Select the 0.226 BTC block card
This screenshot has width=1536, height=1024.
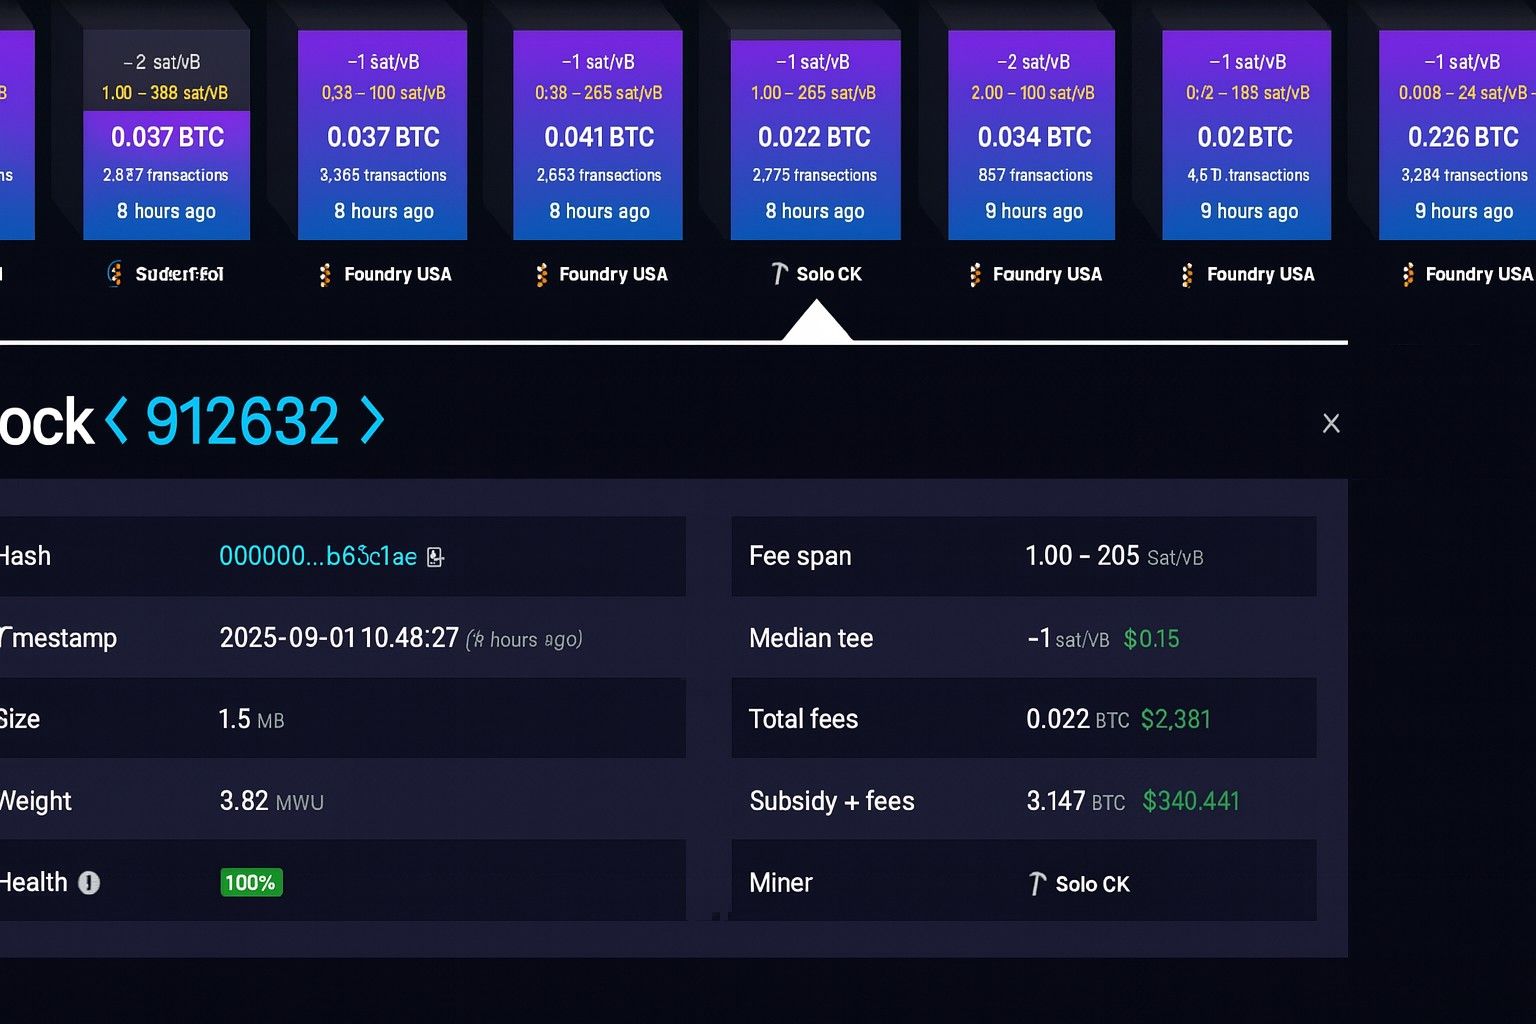tap(1457, 135)
